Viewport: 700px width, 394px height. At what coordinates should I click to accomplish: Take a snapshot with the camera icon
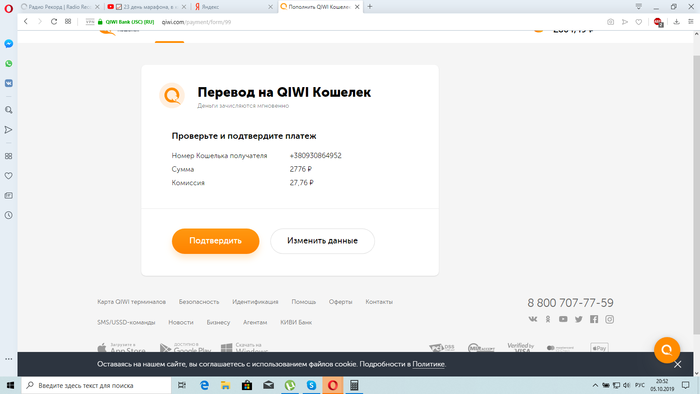(x=610, y=22)
